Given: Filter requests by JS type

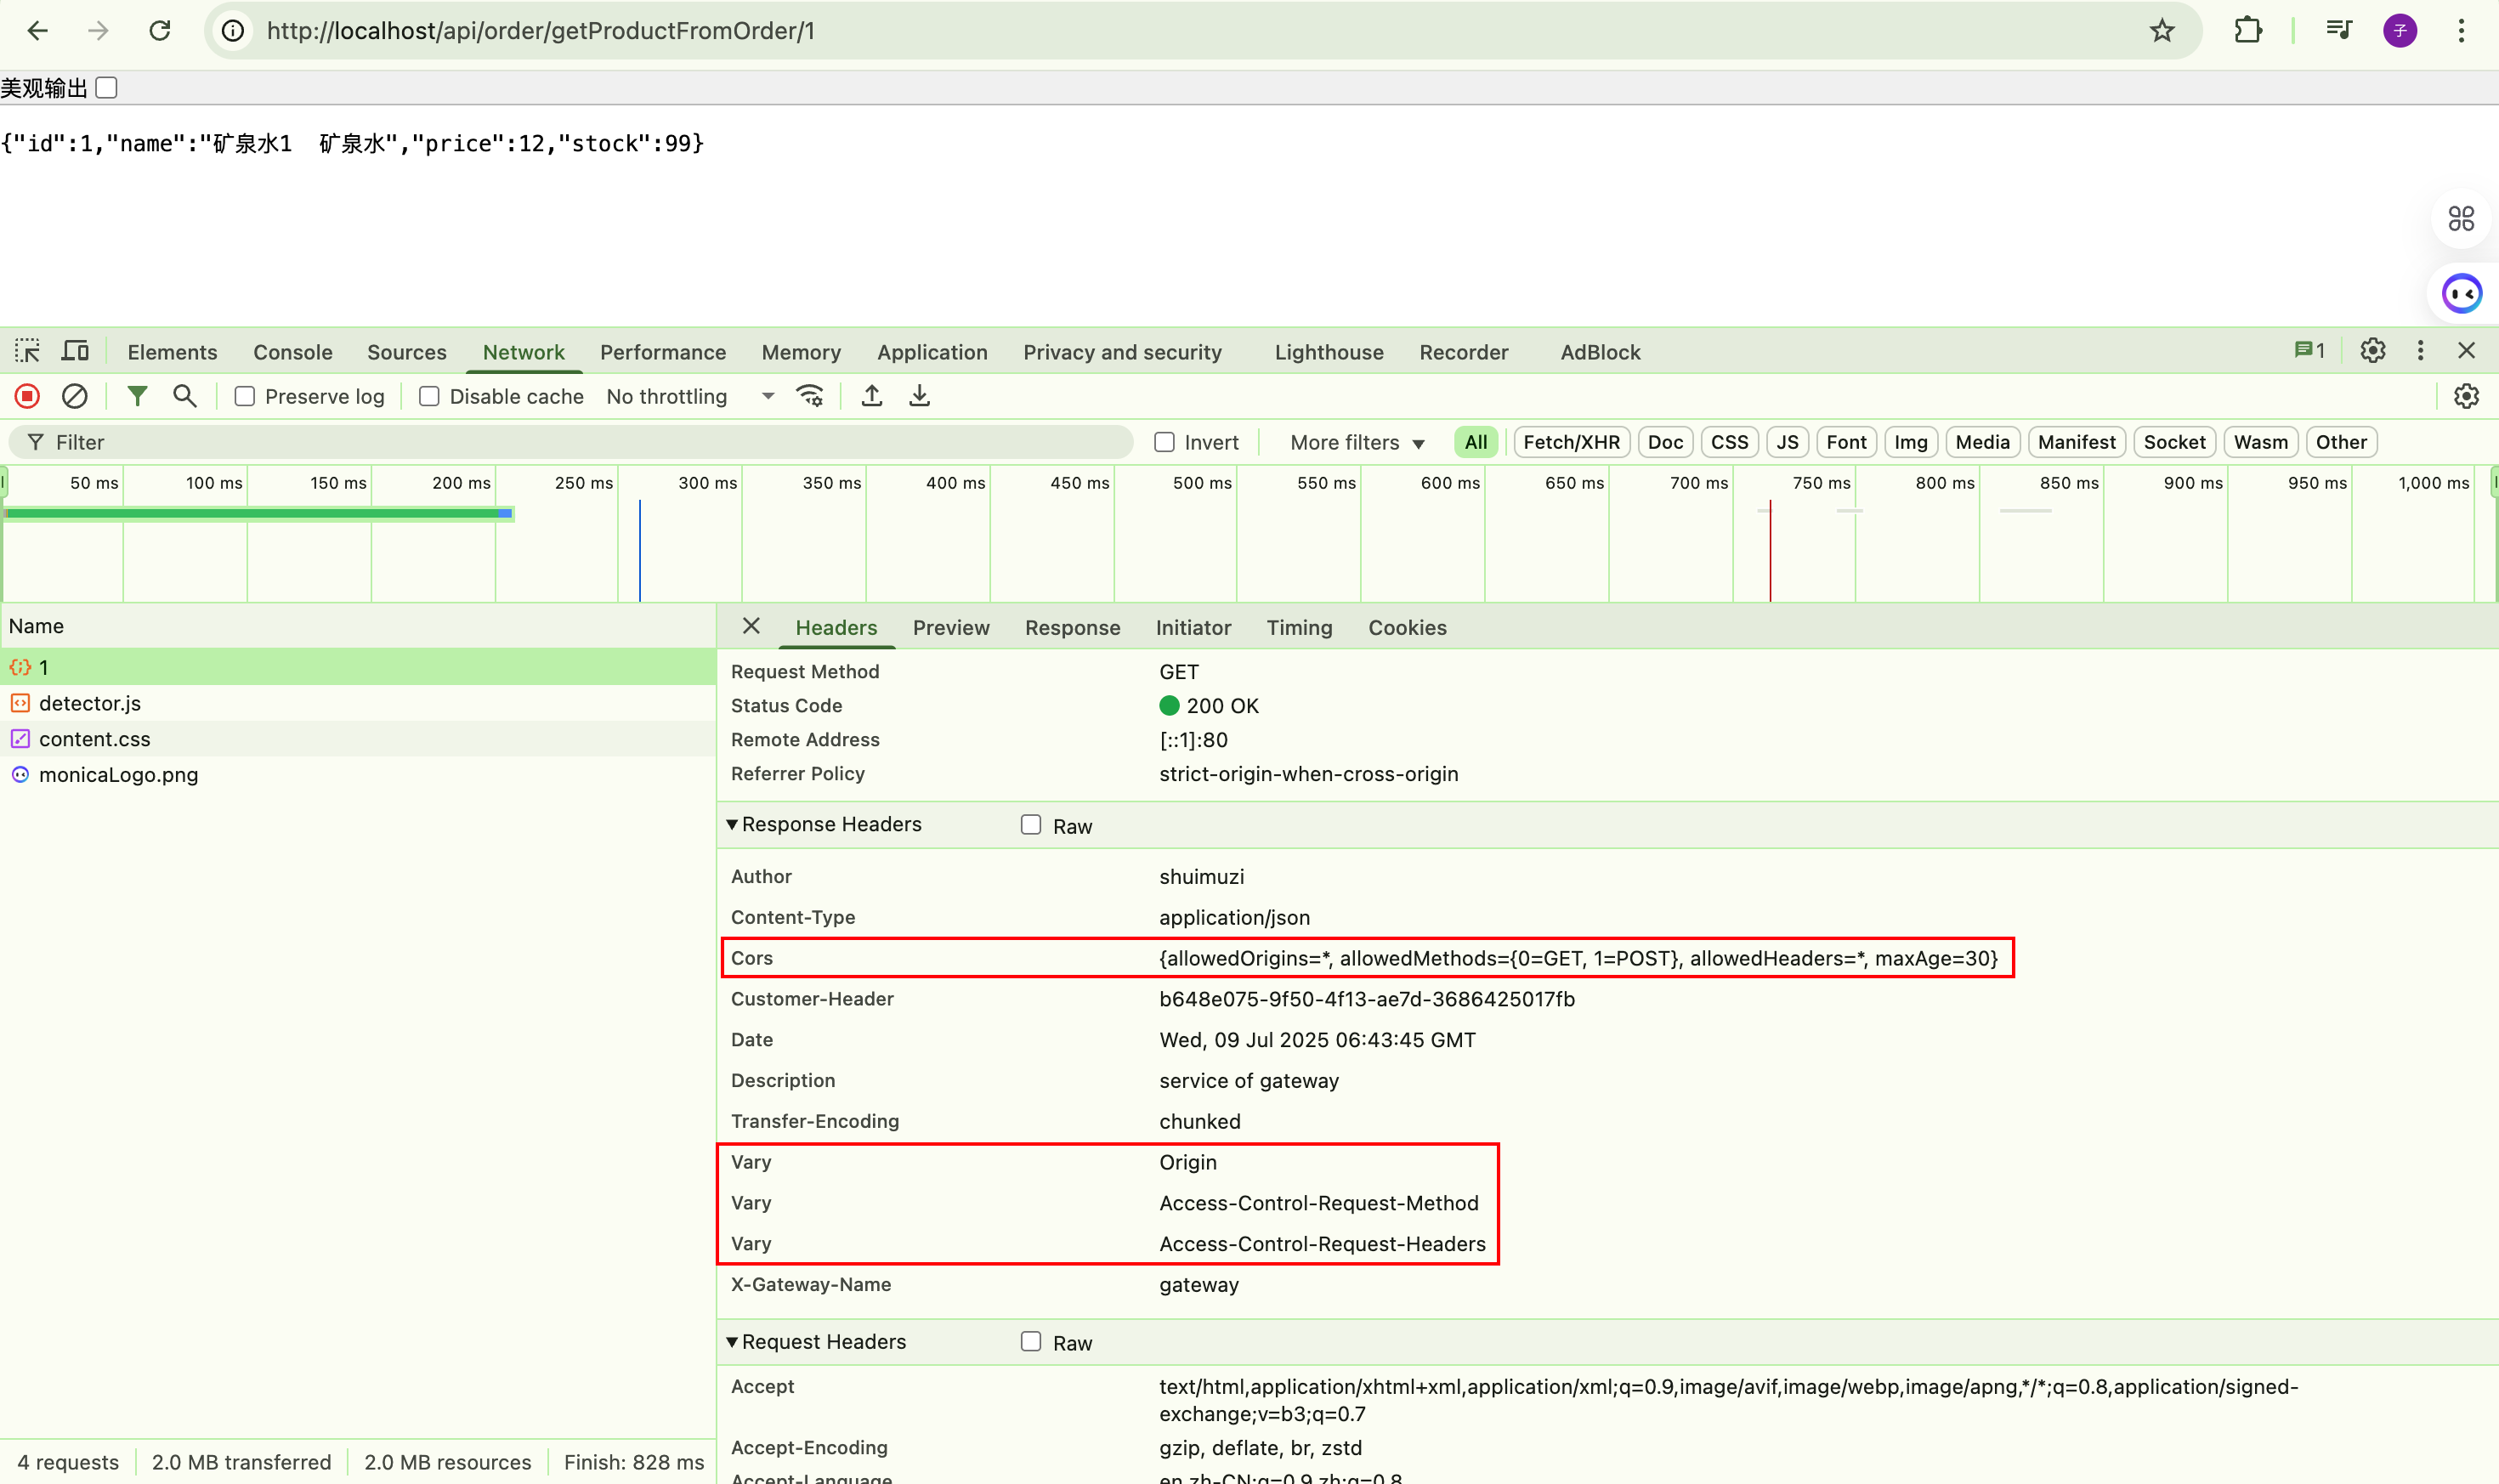Looking at the screenshot, I should tap(1787, 442).
